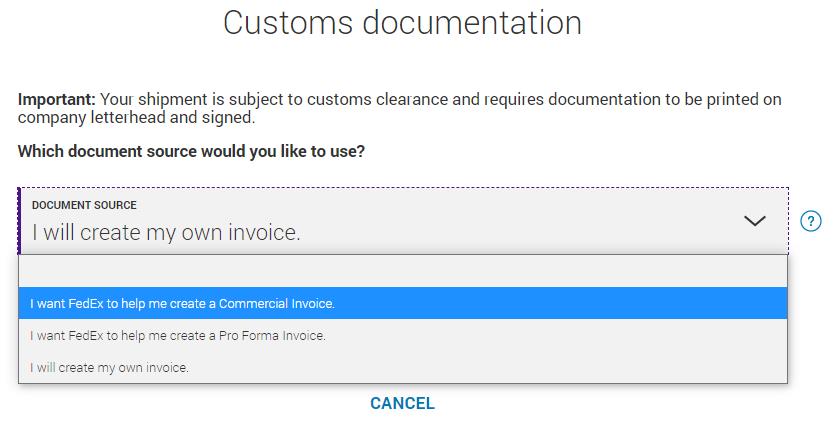Click the word 'documentation' in the title
Viewport: 836px width, 425px height.
472,23
